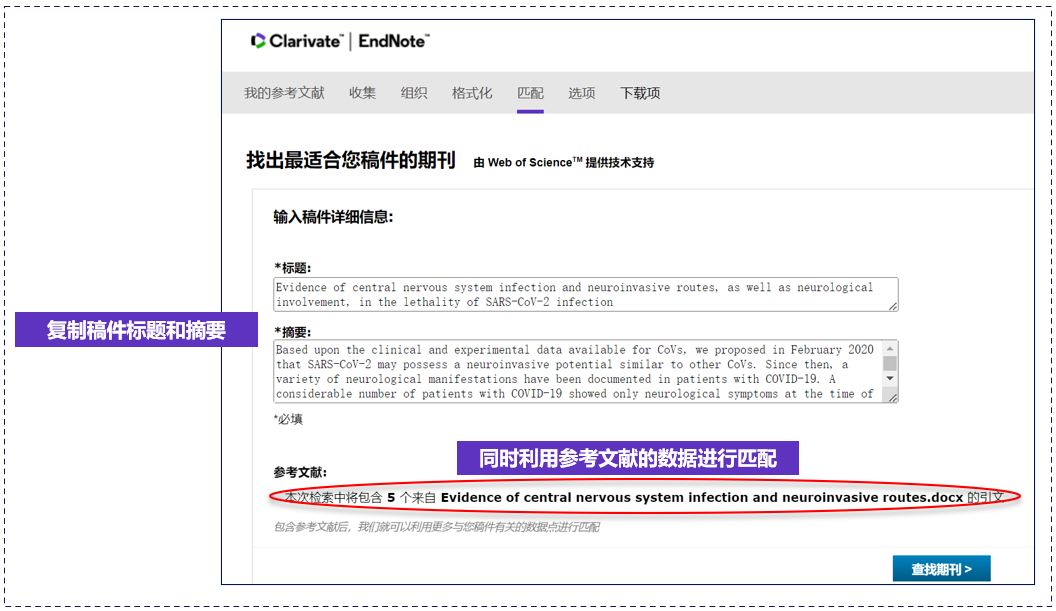Grab the abstract field resize handle
The height and width of the screenshot is (611, 1056).
tap(892, 397)
